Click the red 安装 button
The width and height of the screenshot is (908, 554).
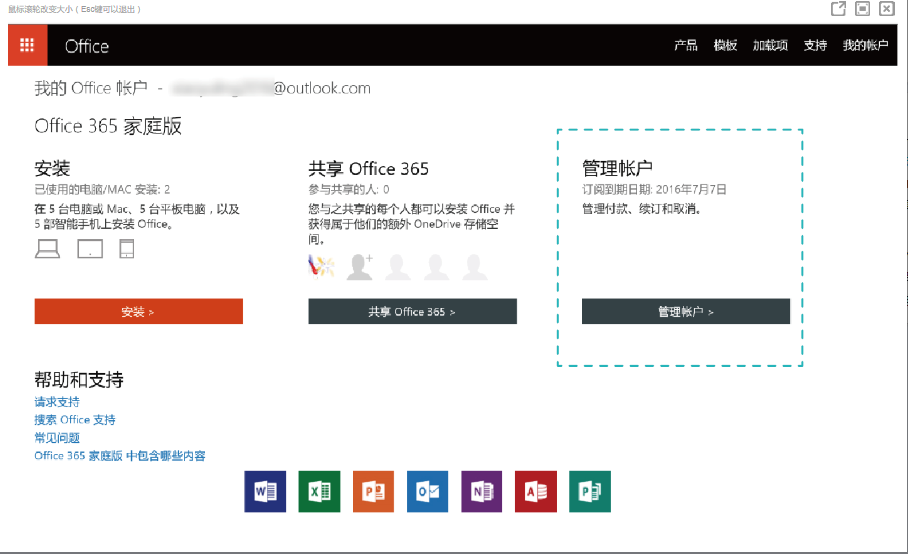coord(138,312)
